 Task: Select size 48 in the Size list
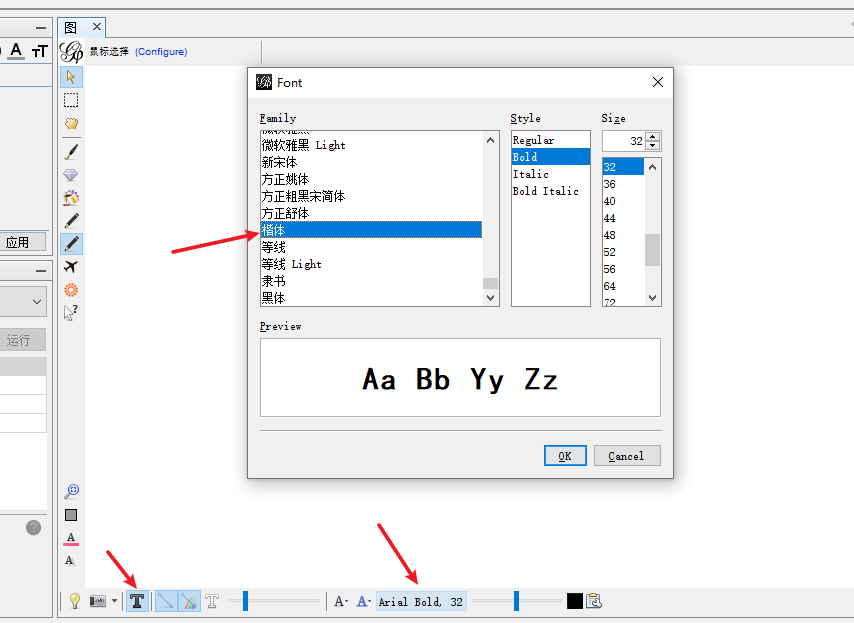[624, 235]
